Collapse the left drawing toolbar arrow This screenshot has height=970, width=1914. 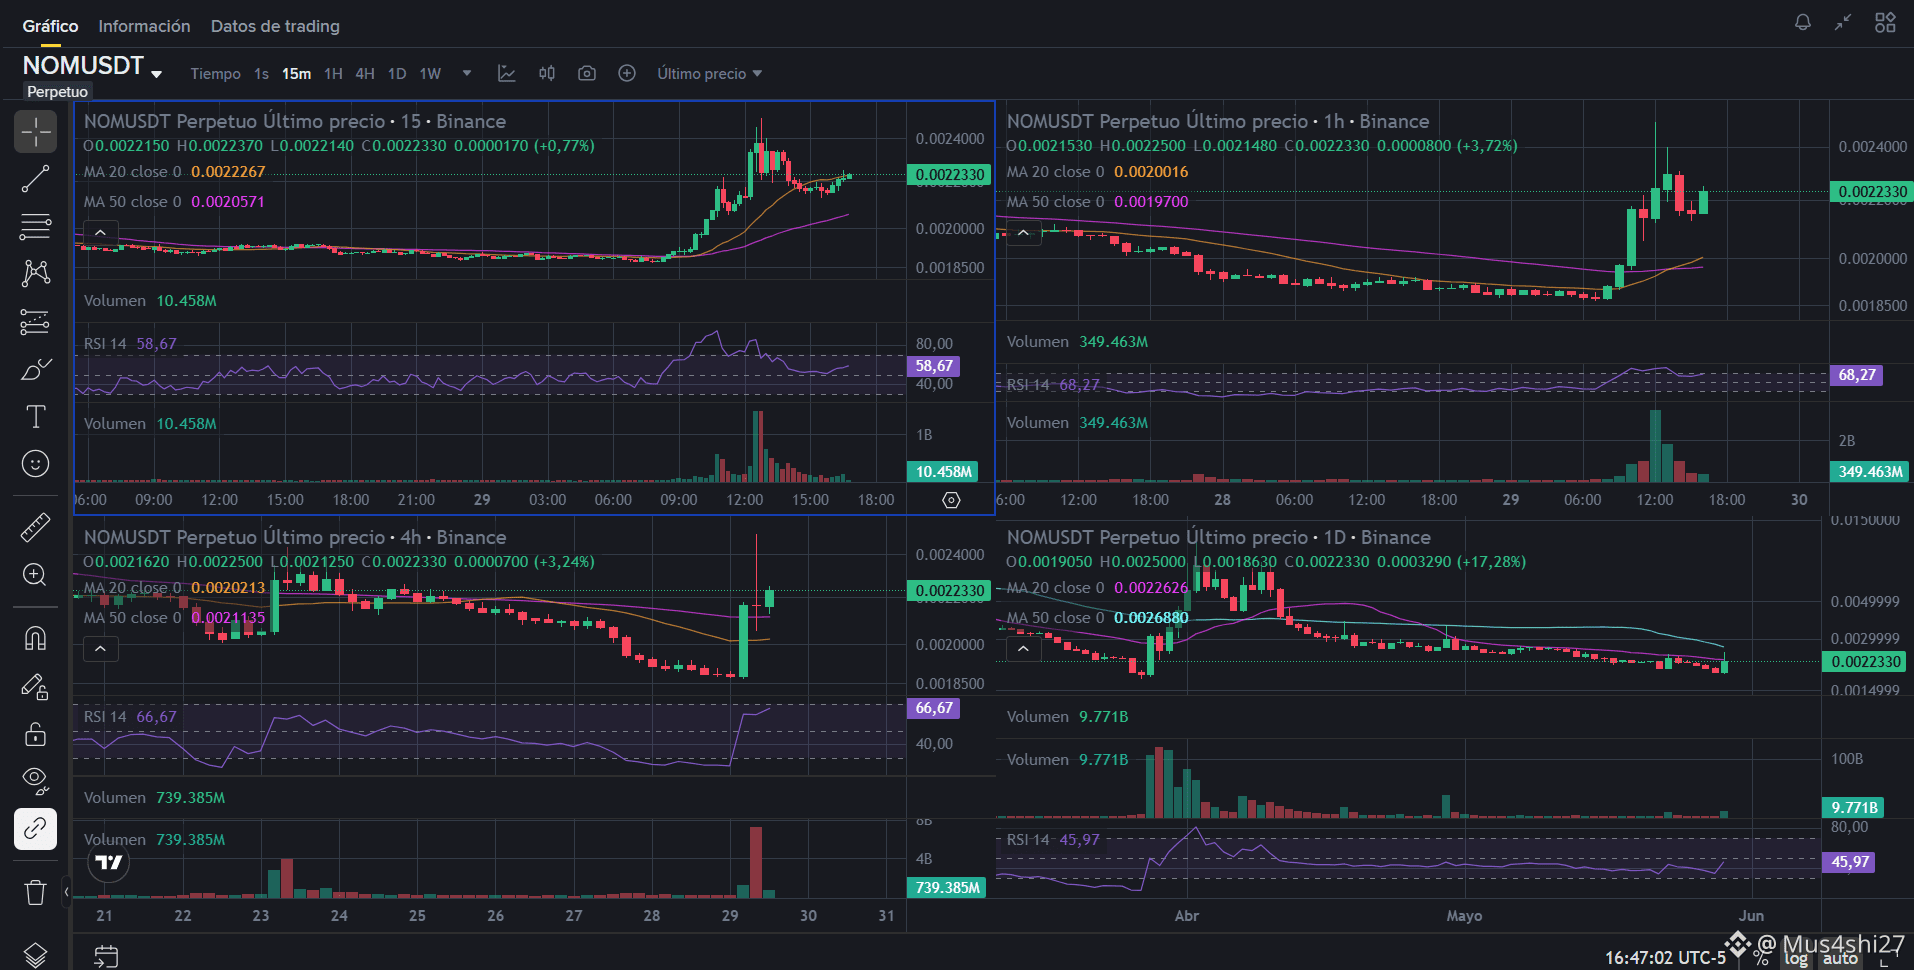click(x=66, y=890)
